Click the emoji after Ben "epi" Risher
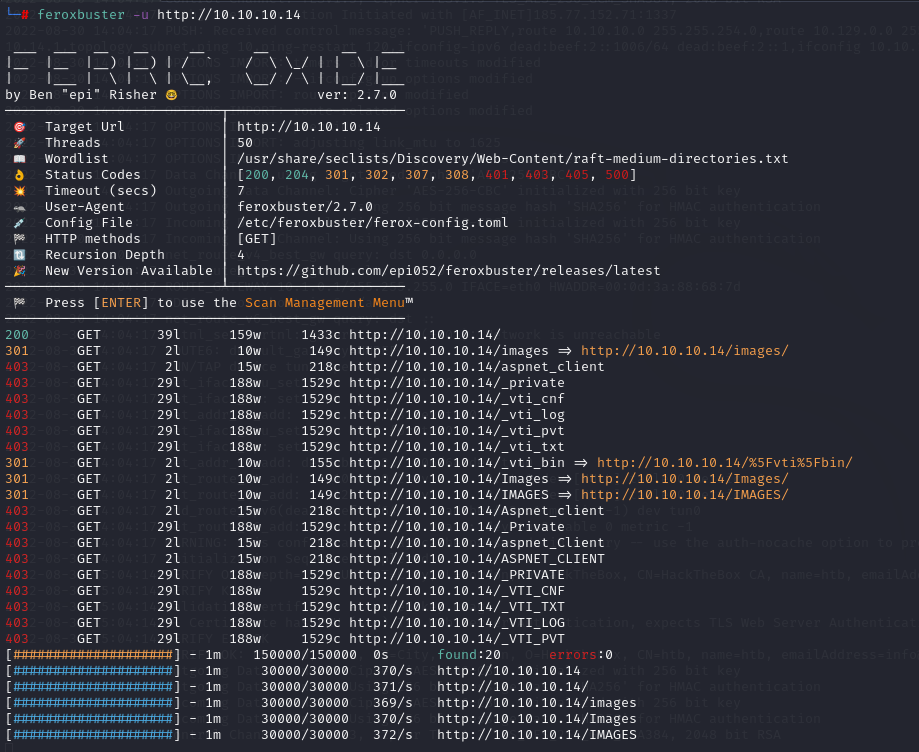The image size is (919, 752). [171, 95]
